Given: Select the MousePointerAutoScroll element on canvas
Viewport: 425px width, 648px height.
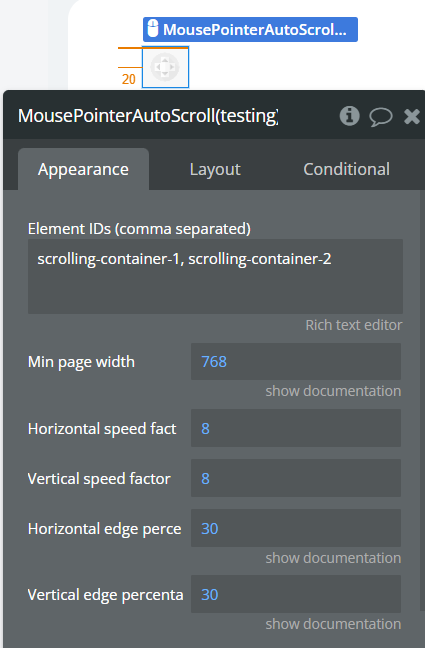Looking at the screenshot, I should [x=165, y=67].
